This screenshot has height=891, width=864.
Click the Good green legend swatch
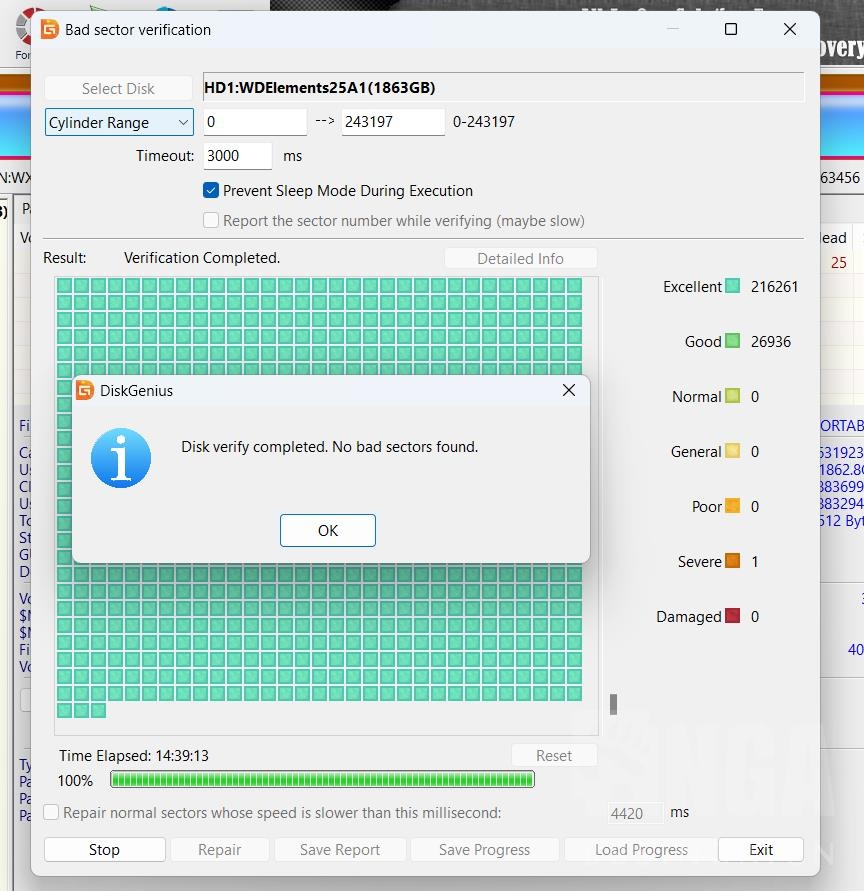coord(733,342)
